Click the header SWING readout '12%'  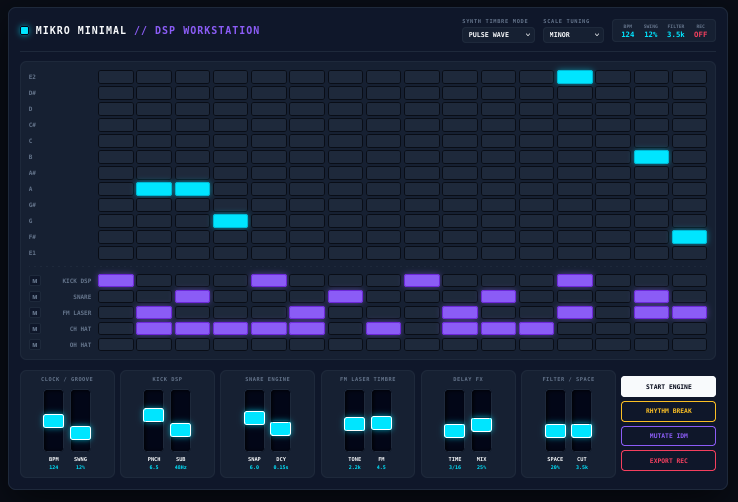point(651,35)
